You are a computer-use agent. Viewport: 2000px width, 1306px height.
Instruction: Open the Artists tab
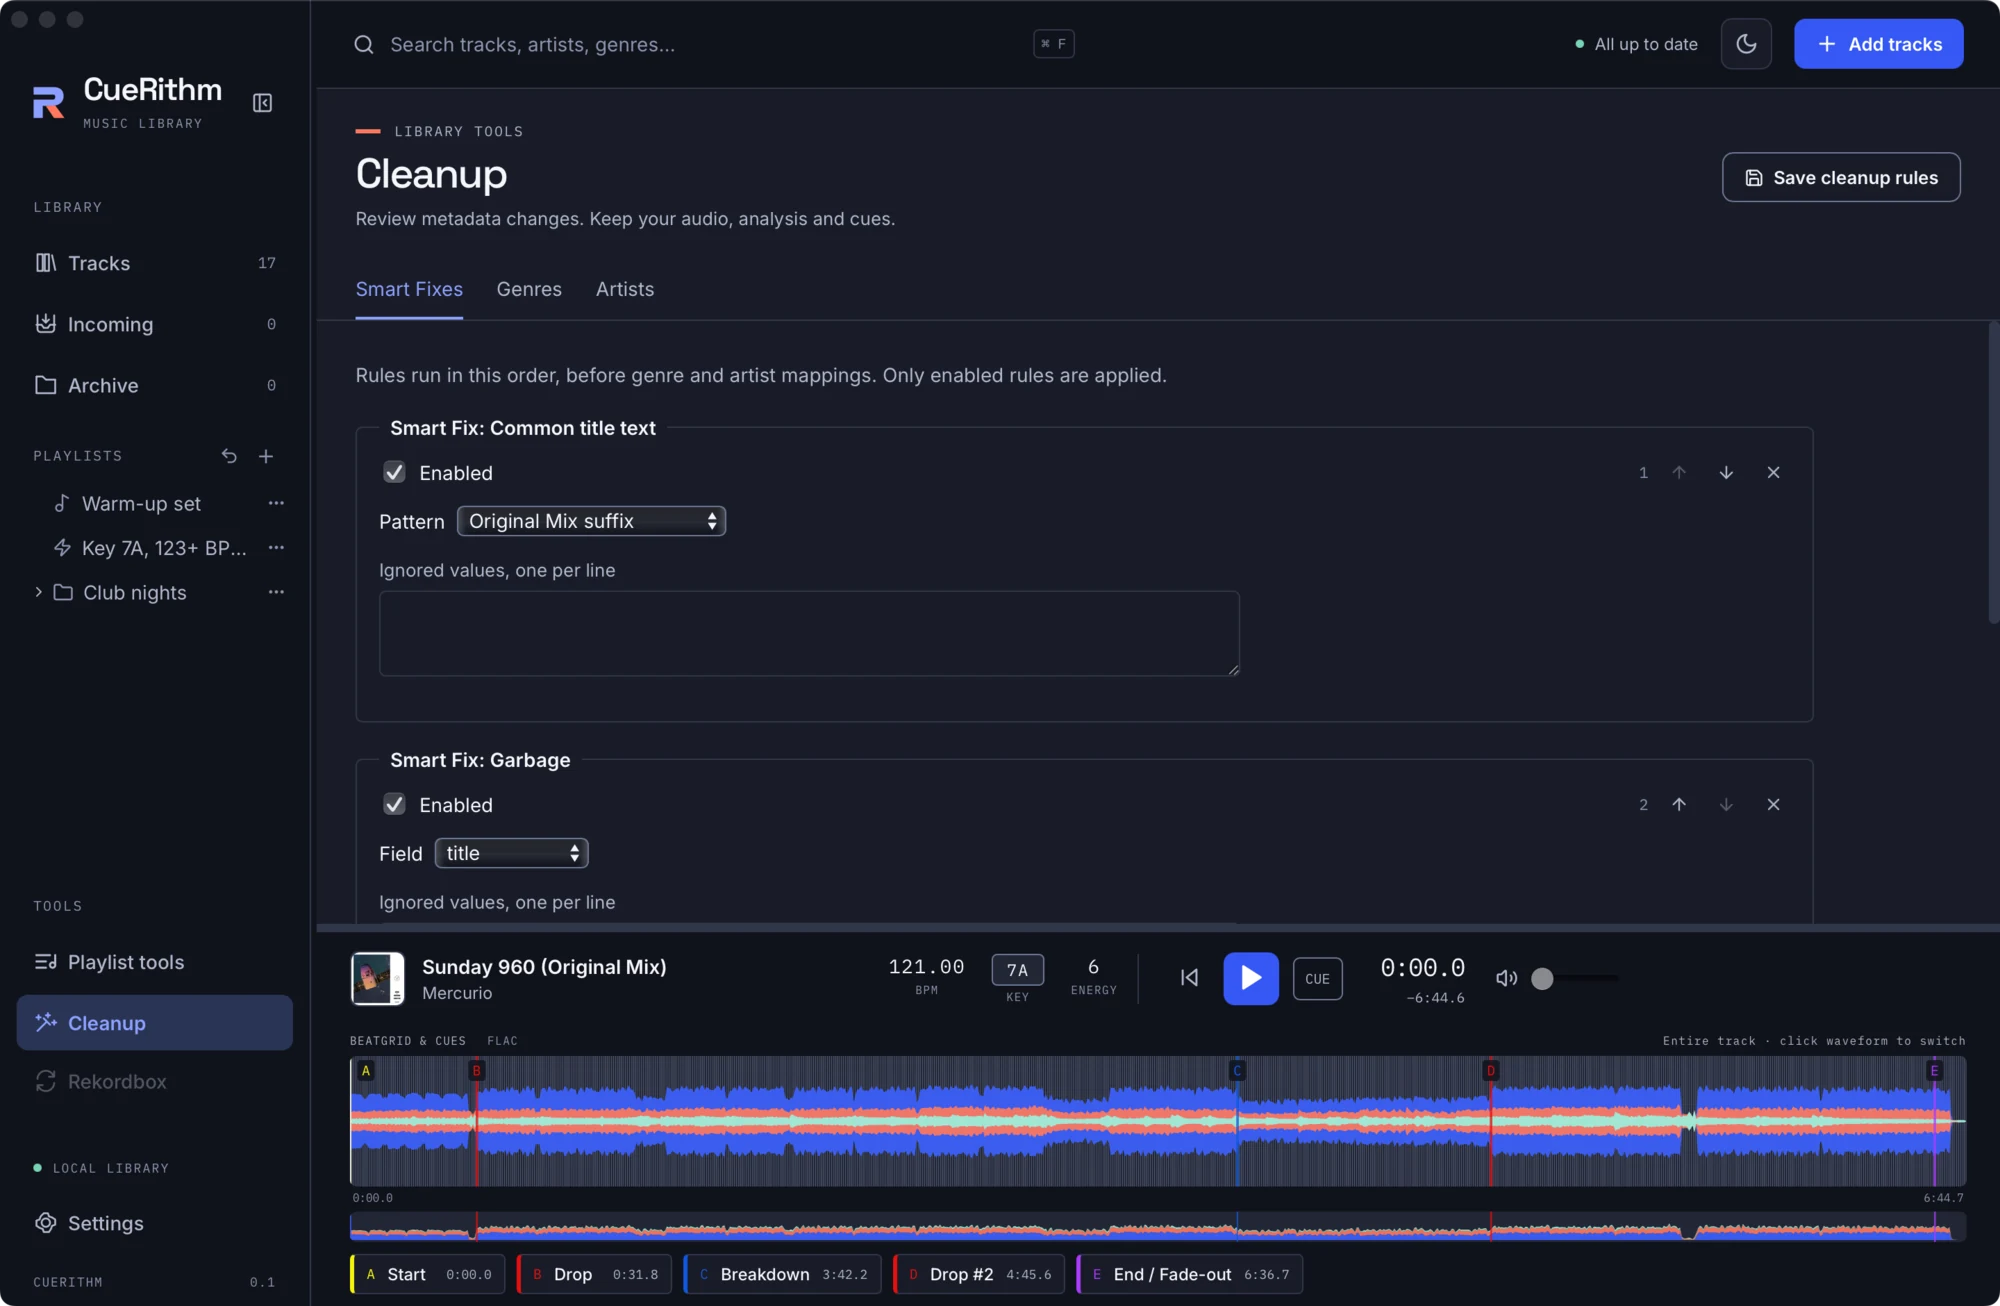tap(625, 289)
